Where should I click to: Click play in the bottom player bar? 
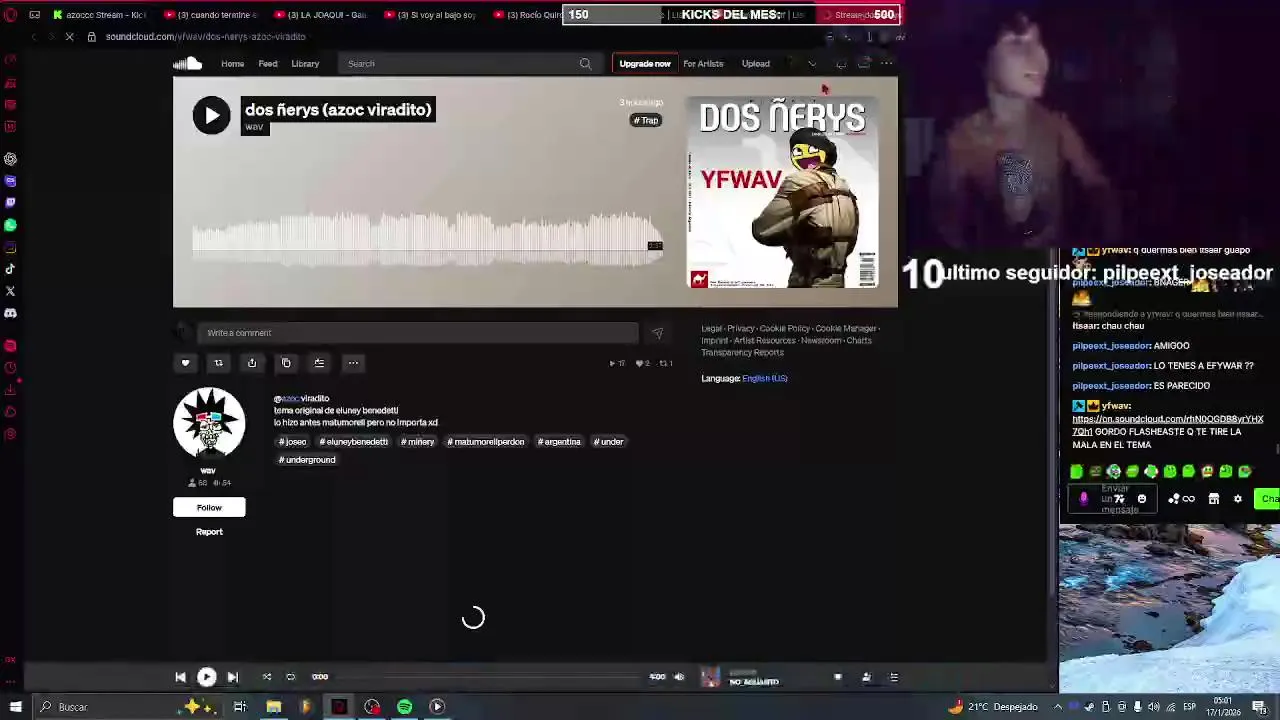(x=206, y=677)
